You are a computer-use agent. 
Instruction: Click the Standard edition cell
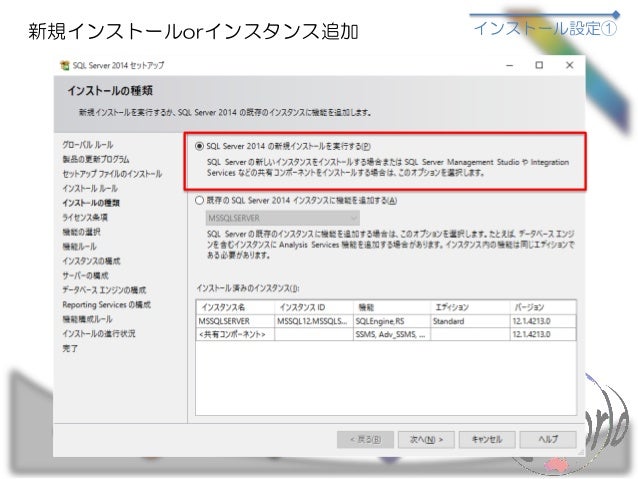click(x=470, y=321)
